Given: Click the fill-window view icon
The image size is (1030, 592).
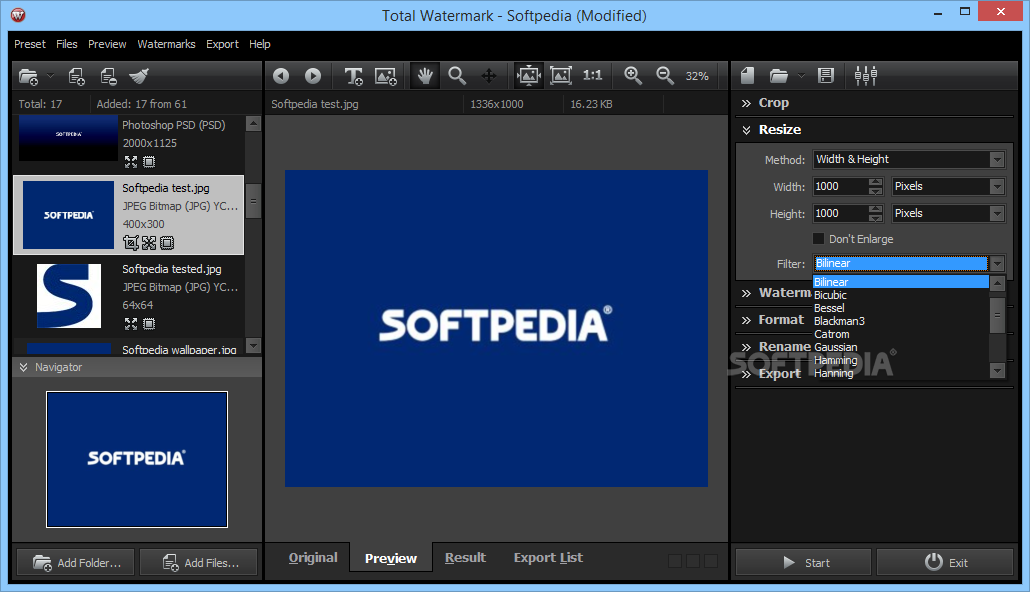Looking at the screenshot, I should coord(561,76).
